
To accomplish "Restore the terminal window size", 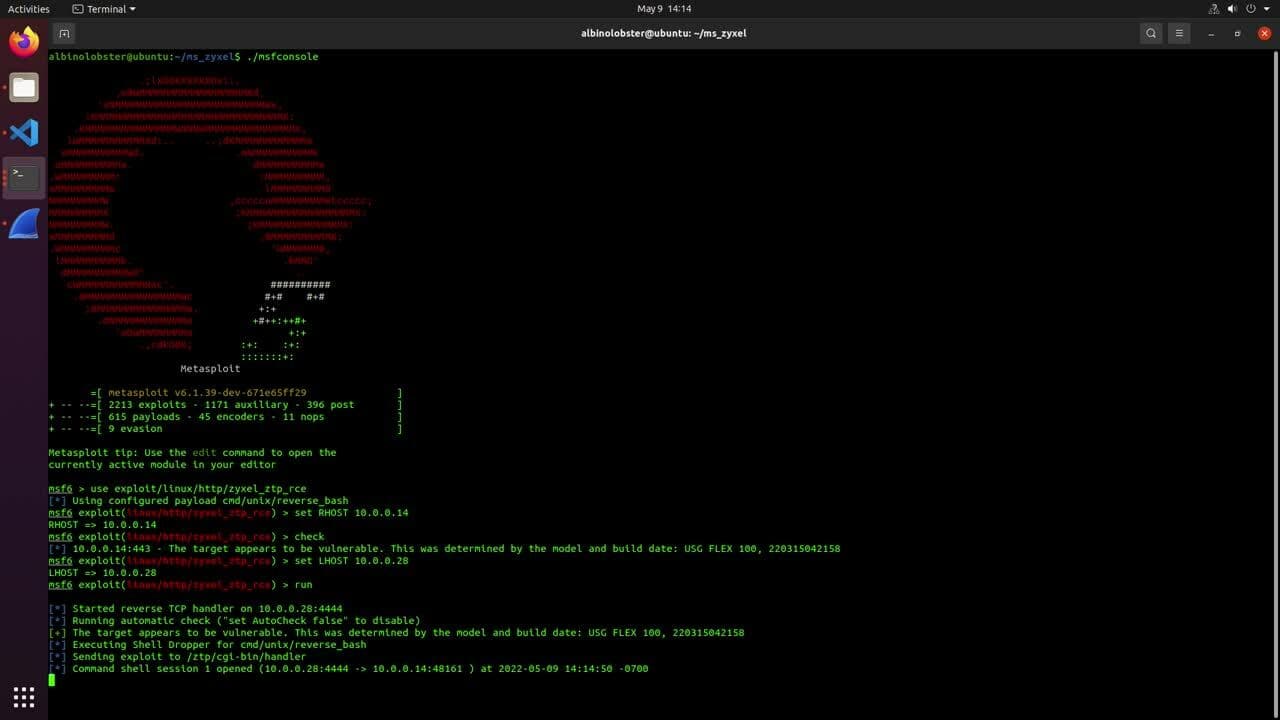I will [x=1237, y=33].
